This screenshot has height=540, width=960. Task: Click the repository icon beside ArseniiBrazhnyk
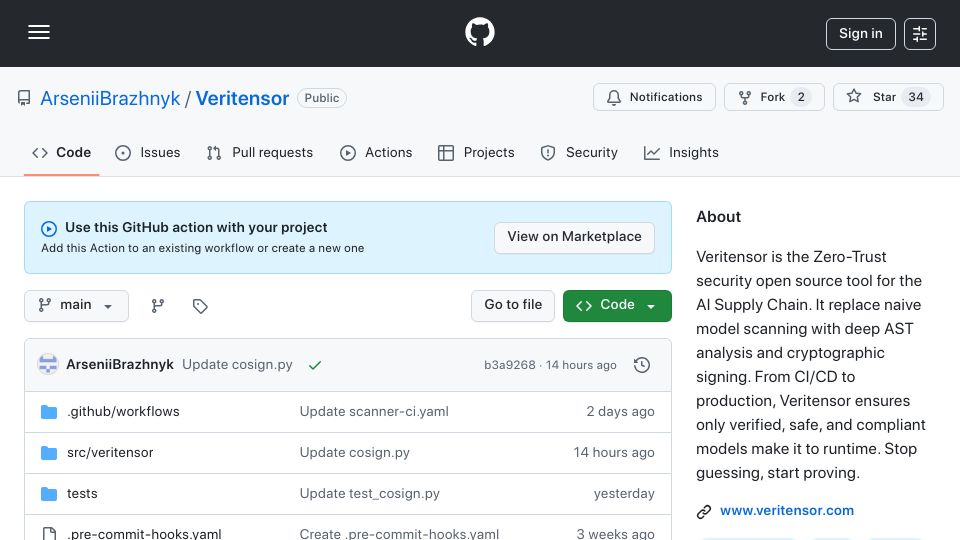pyautogui.click(x=24, y=98)
